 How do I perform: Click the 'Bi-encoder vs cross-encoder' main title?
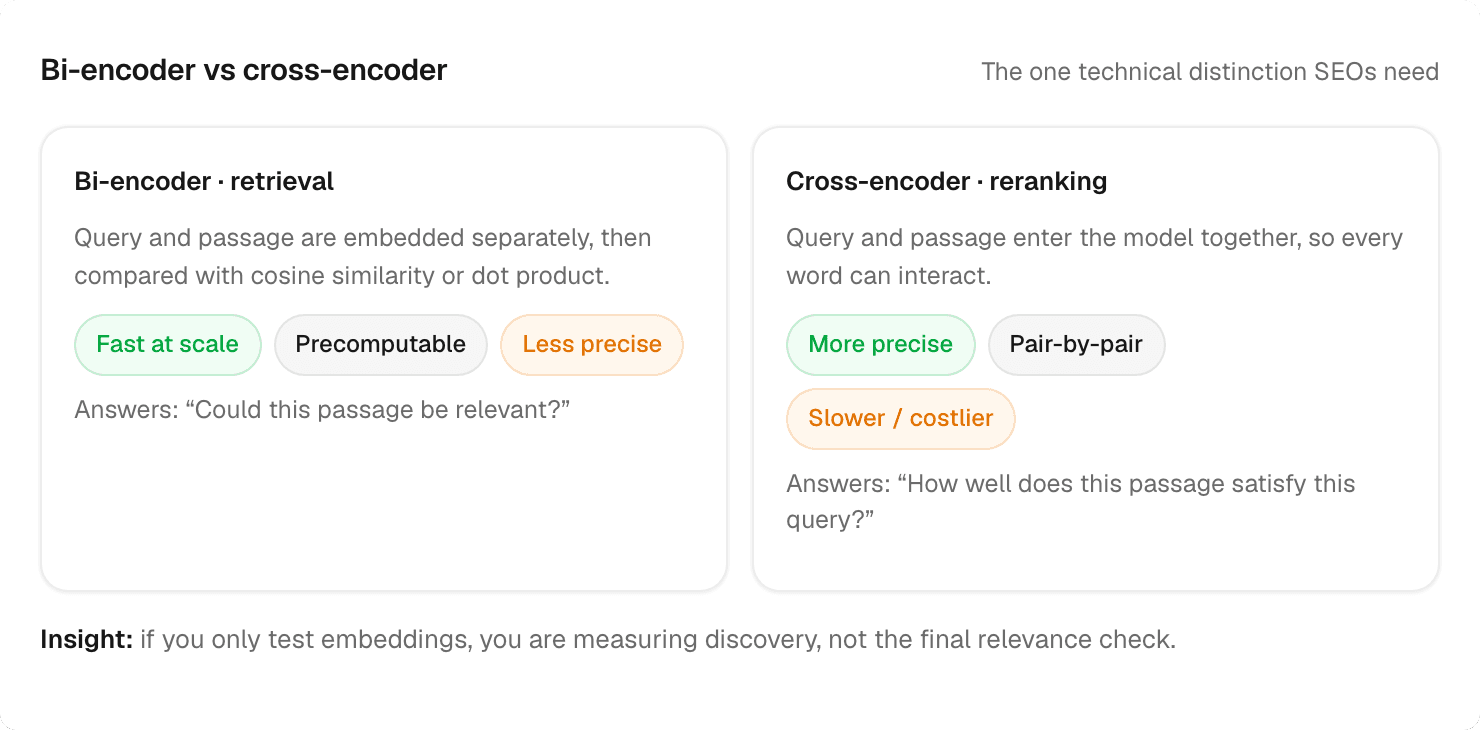244,71
